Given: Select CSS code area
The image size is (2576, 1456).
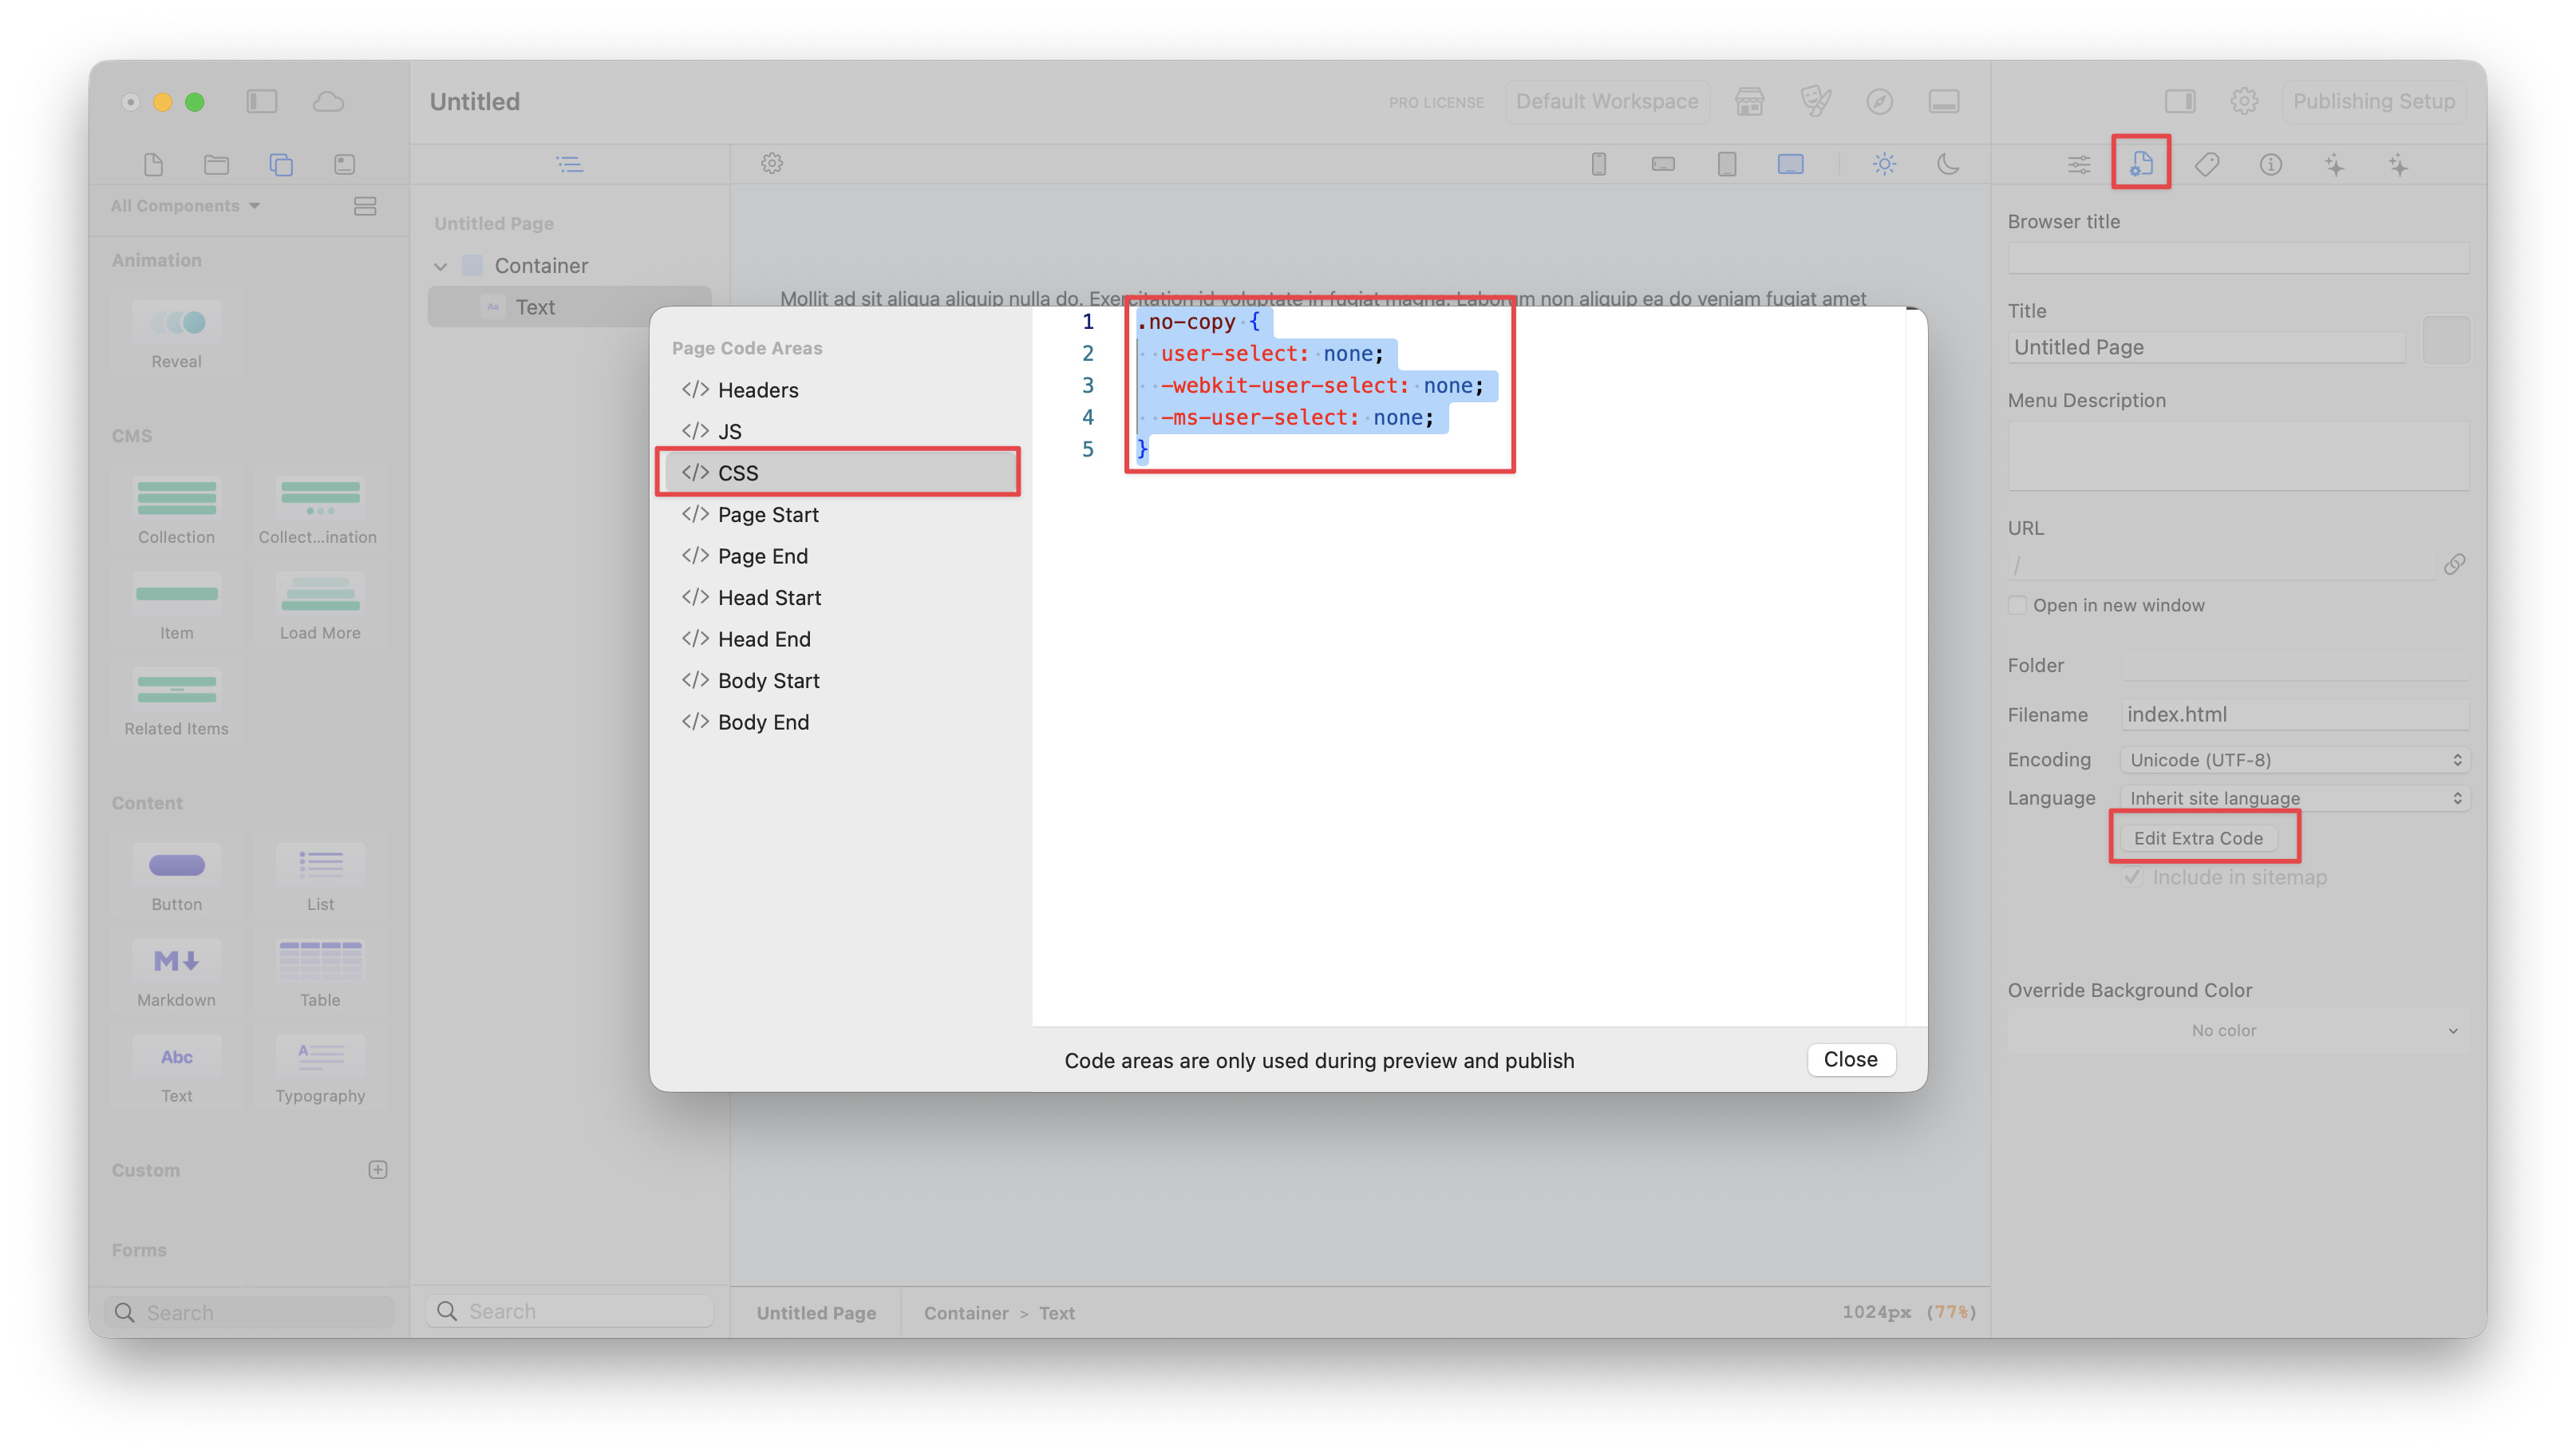Looking at the screenshot, I should [x=840, y=473].
